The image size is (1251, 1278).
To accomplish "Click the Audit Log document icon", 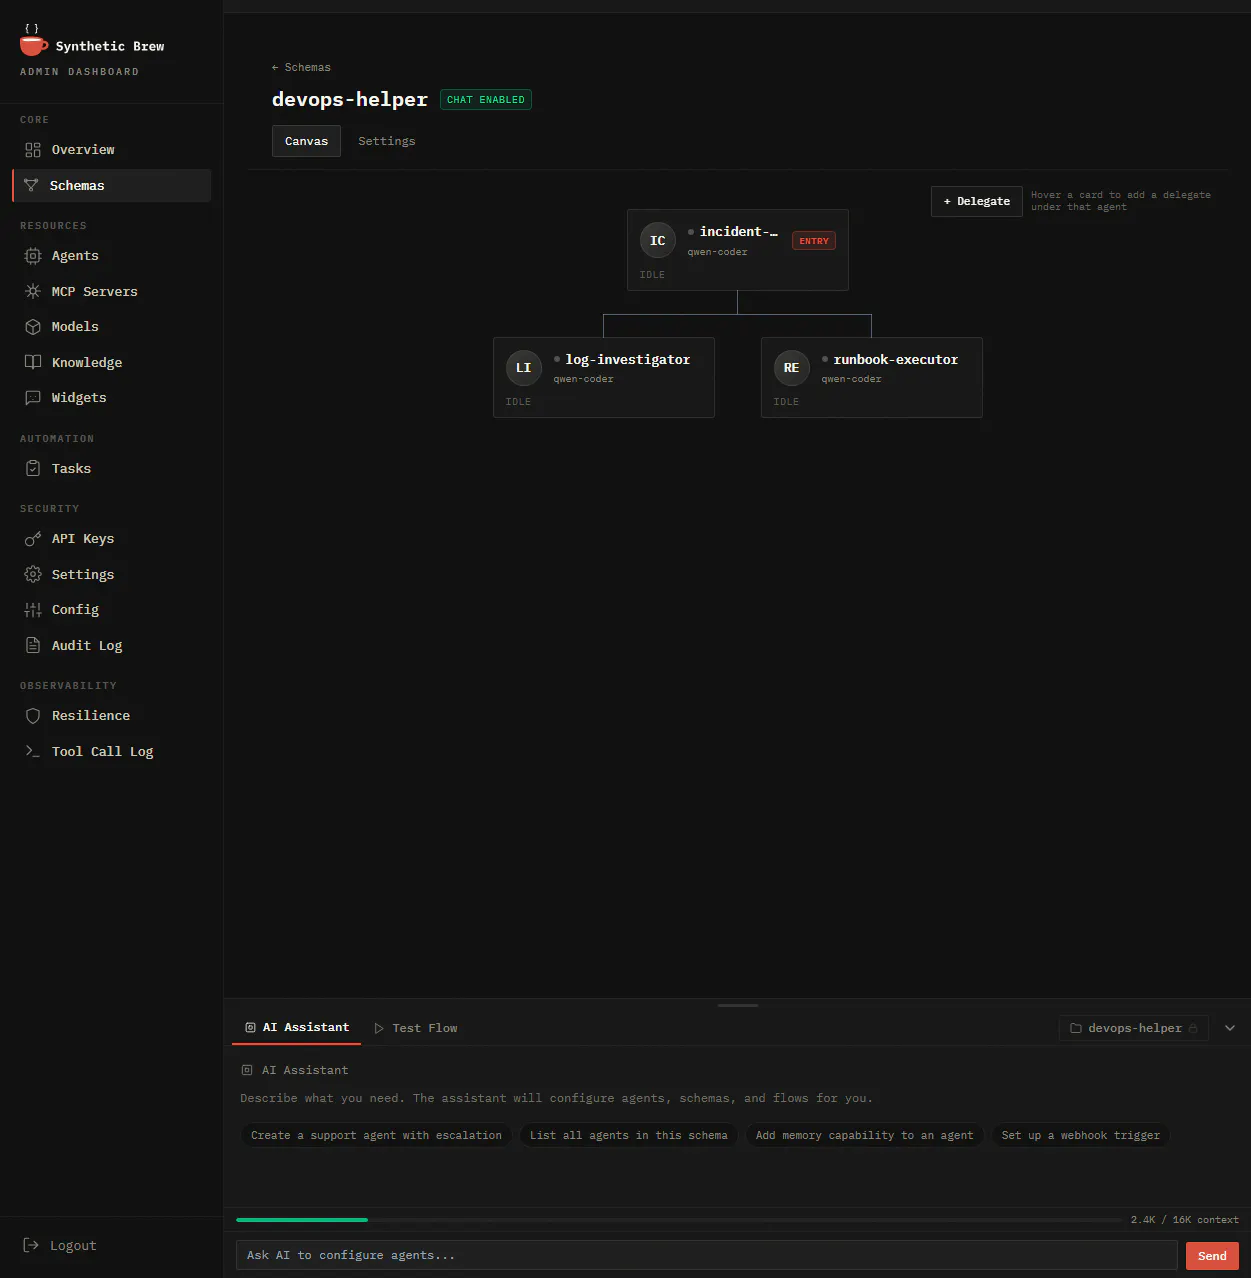I will tap(33, 645).
